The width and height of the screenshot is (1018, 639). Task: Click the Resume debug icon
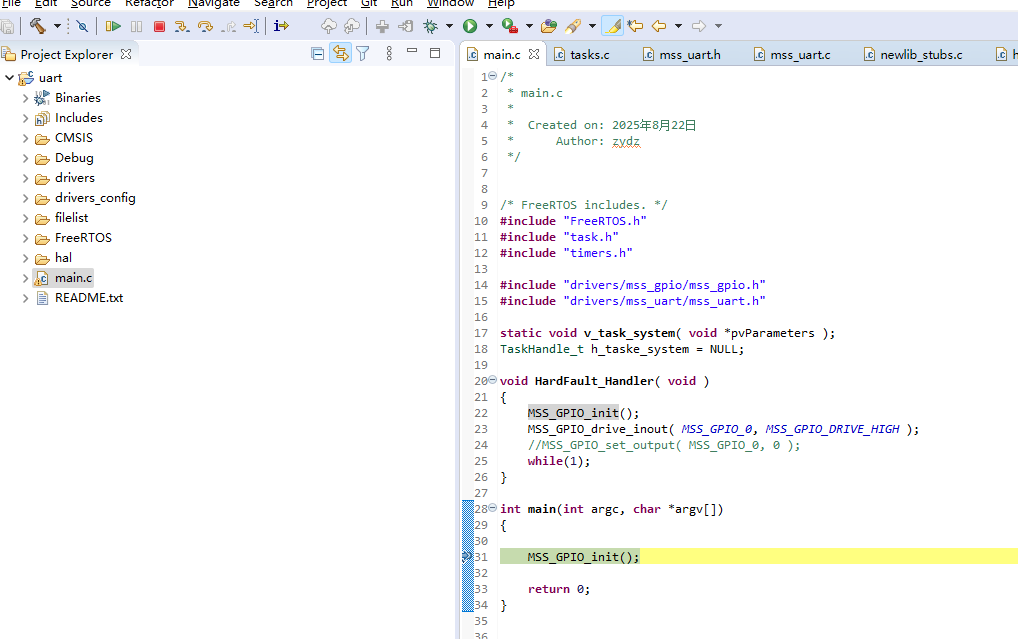point(113,26)
